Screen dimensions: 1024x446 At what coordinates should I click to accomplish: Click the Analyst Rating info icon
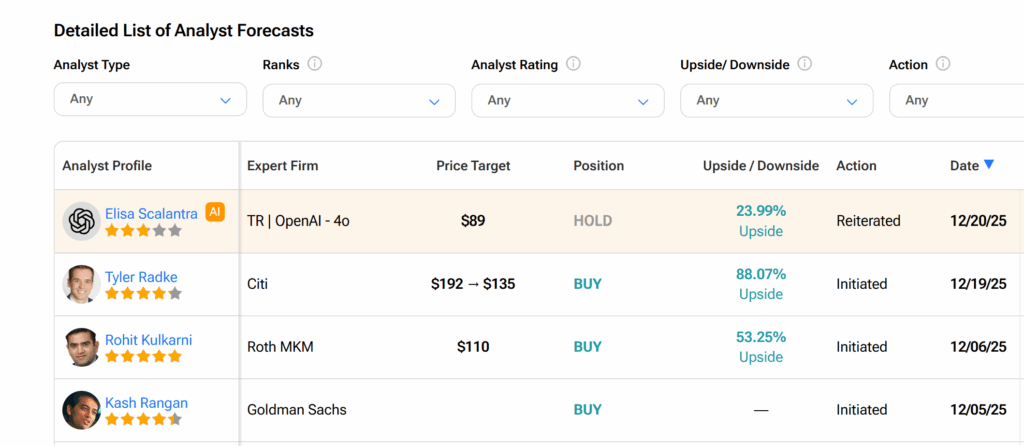pyautogui.click(x=573, y=64)
